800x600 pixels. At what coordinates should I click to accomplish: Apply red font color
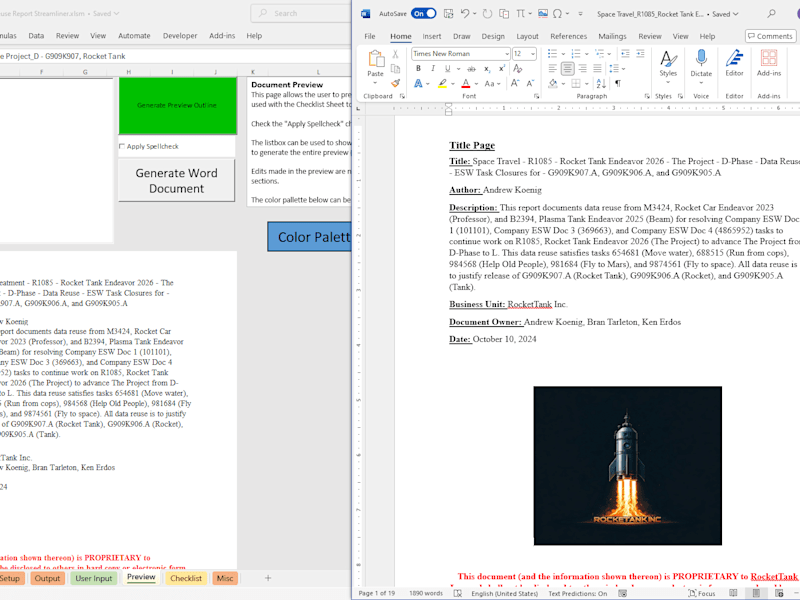point(466,84)
